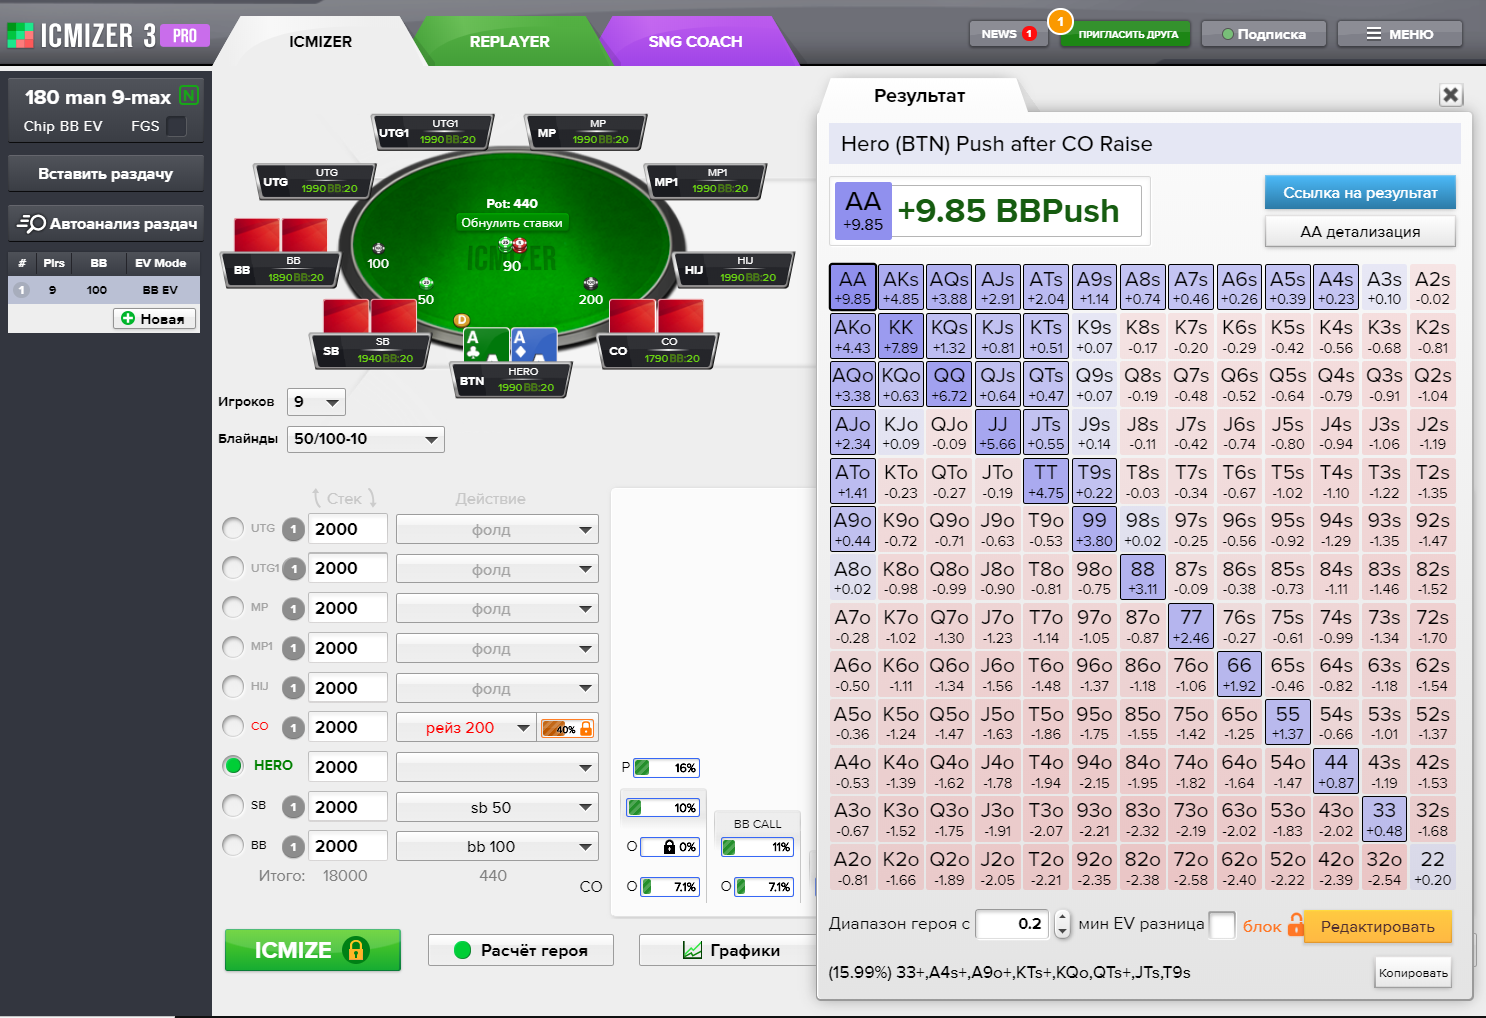Click the BB CALL 11% range bar

757,847
